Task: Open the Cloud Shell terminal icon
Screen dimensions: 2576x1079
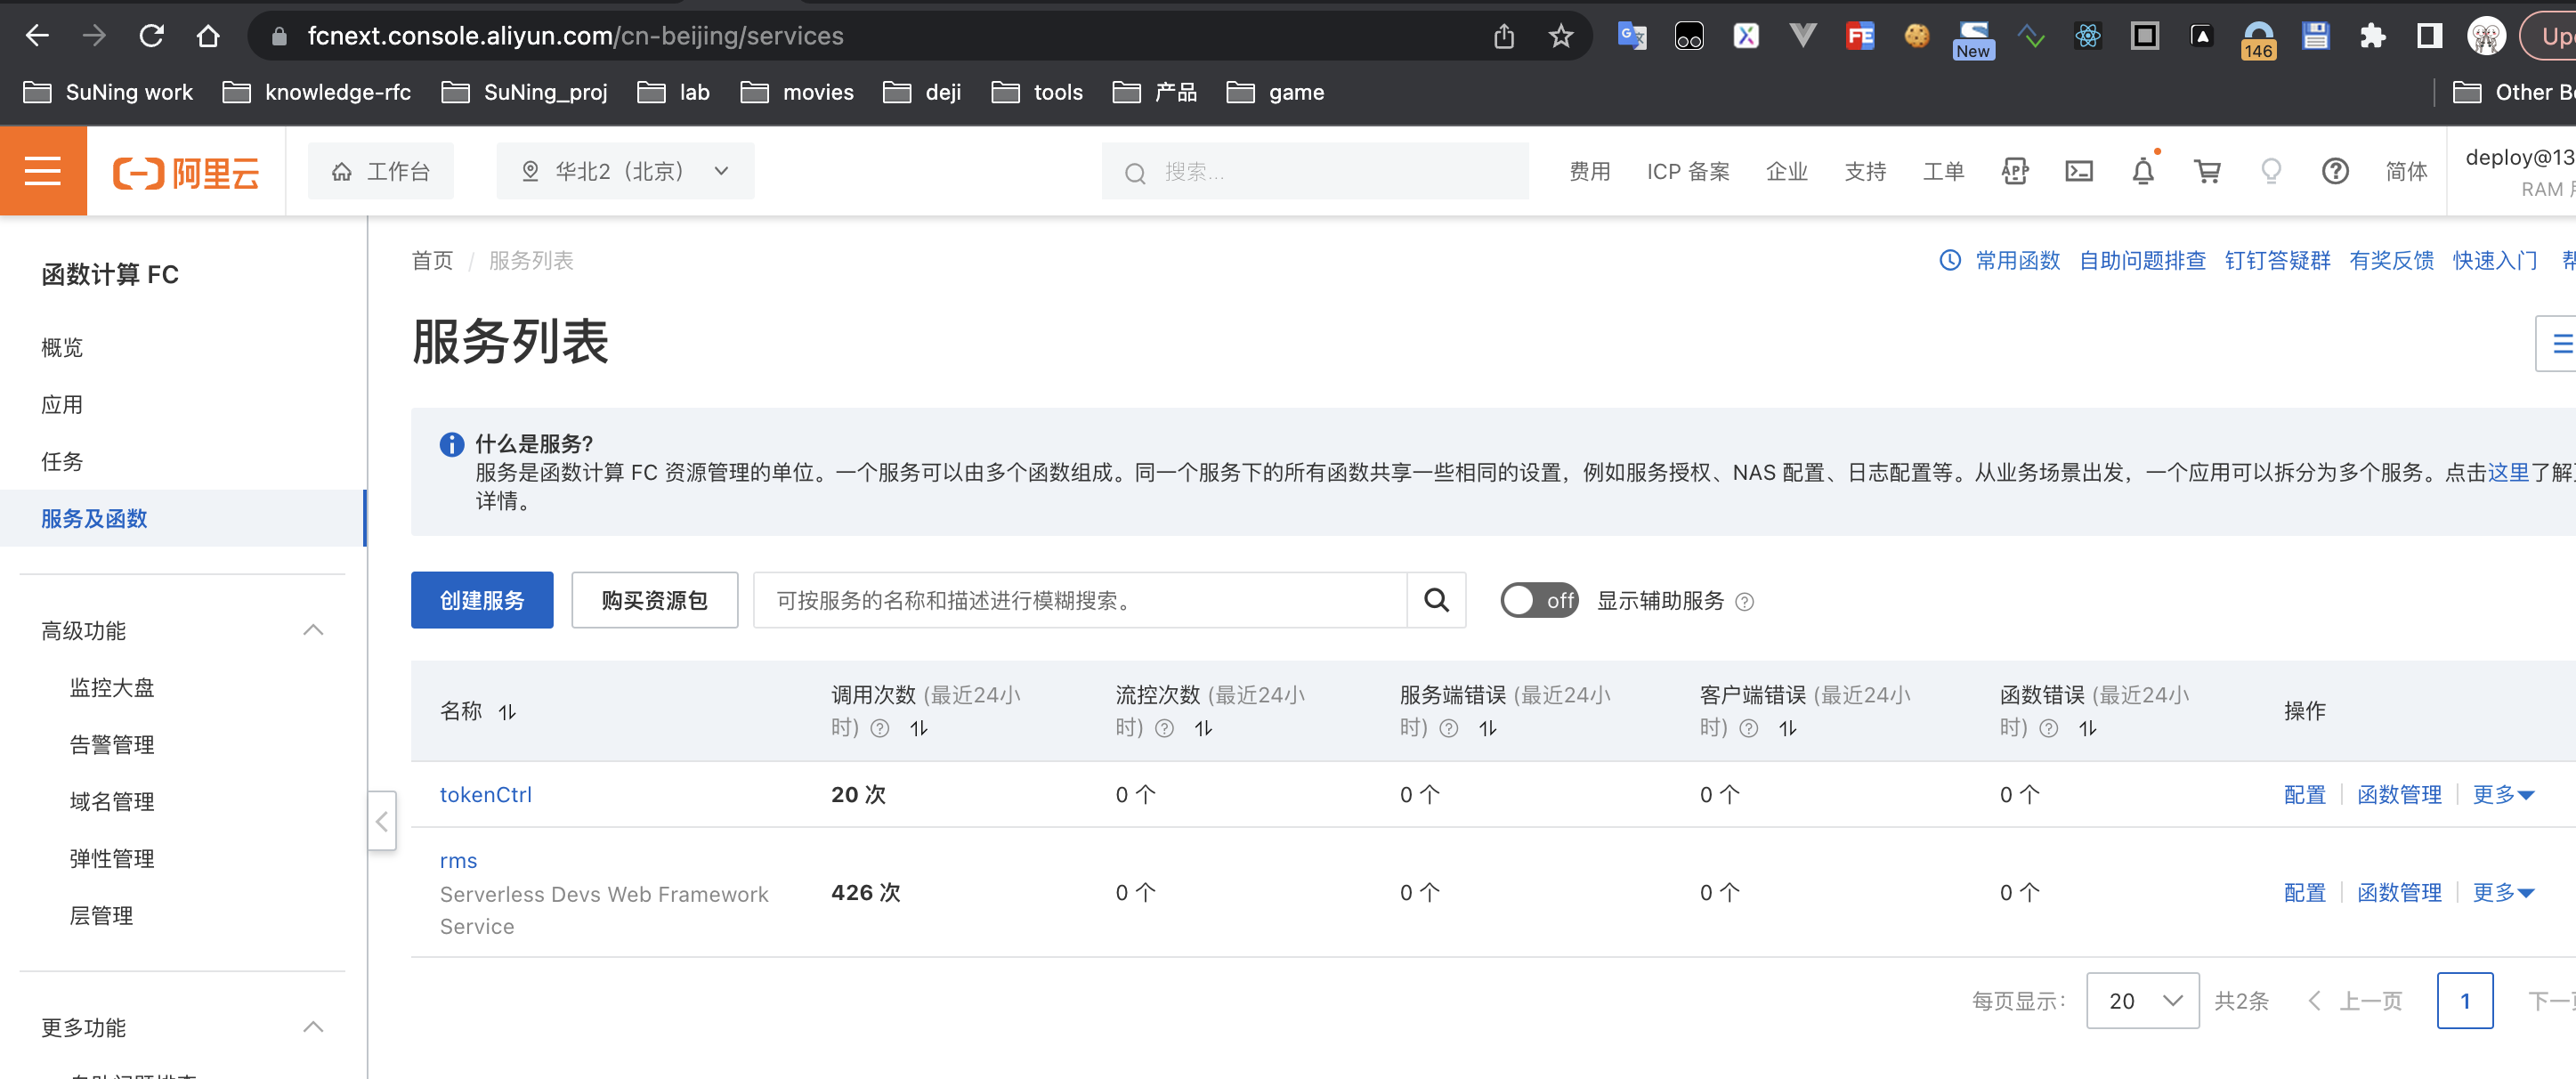Action: pos(2079,172)
